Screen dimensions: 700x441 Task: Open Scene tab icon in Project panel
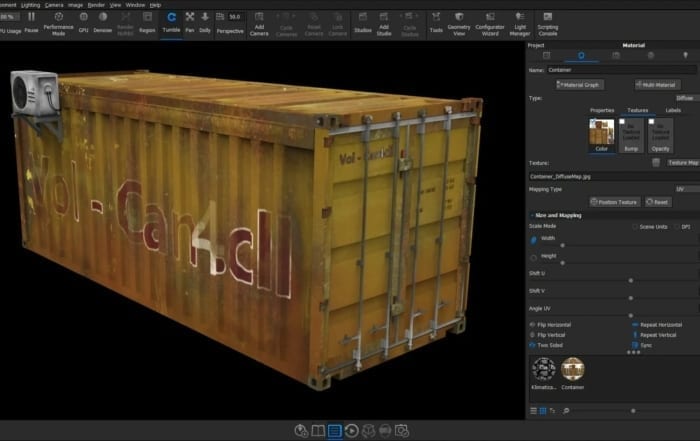[x=546, y=55]
